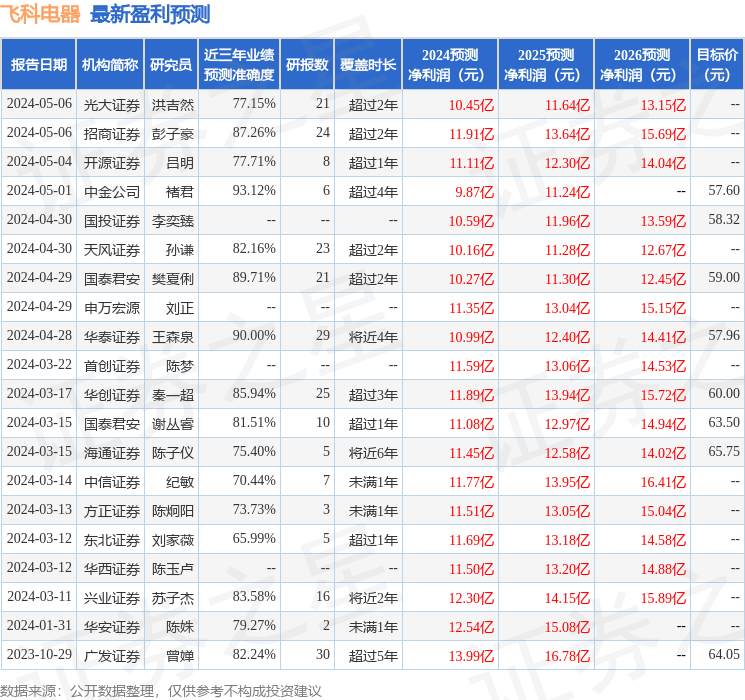Click the 目标价(元) column header
Image resolution: width=745 pixels, height=700 pixels.
click(x=717, y=65)
